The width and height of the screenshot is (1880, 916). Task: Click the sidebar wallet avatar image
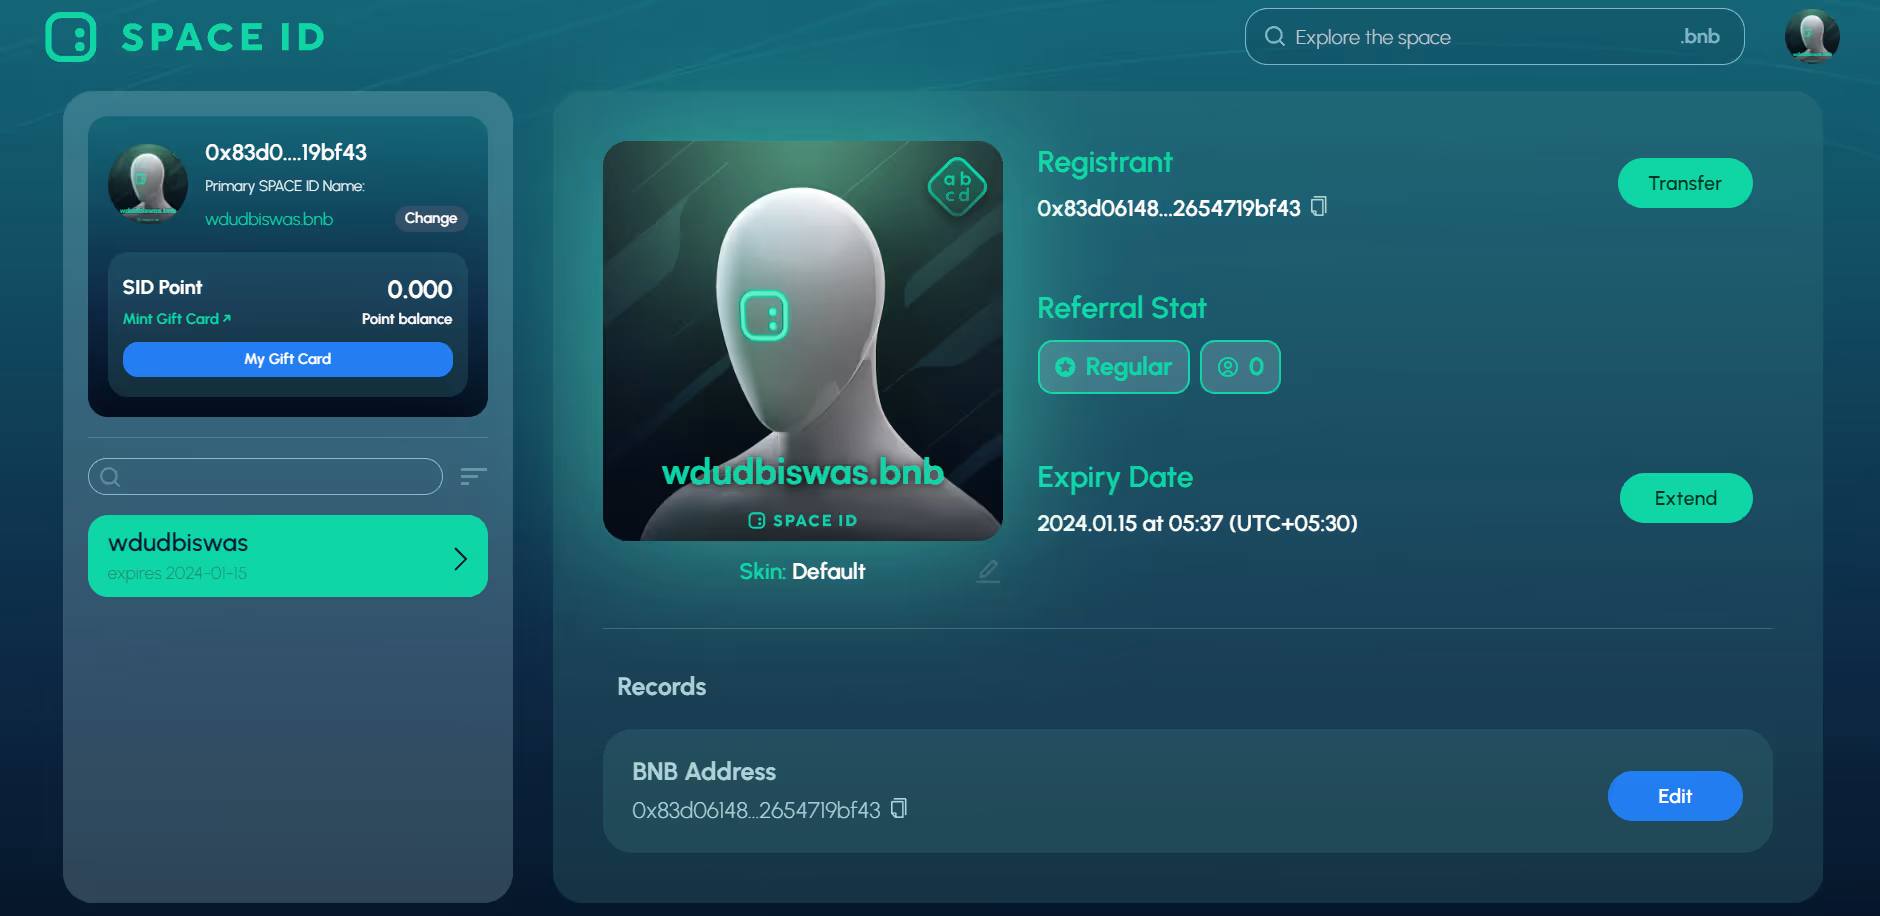148,183
